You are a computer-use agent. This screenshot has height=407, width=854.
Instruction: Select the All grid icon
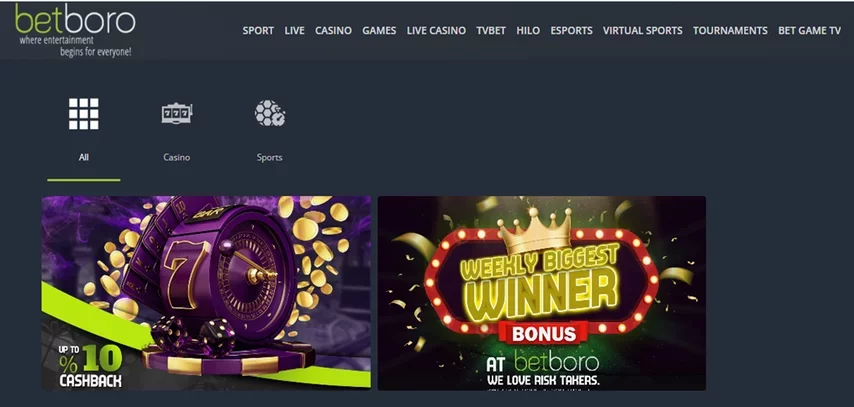83,114
